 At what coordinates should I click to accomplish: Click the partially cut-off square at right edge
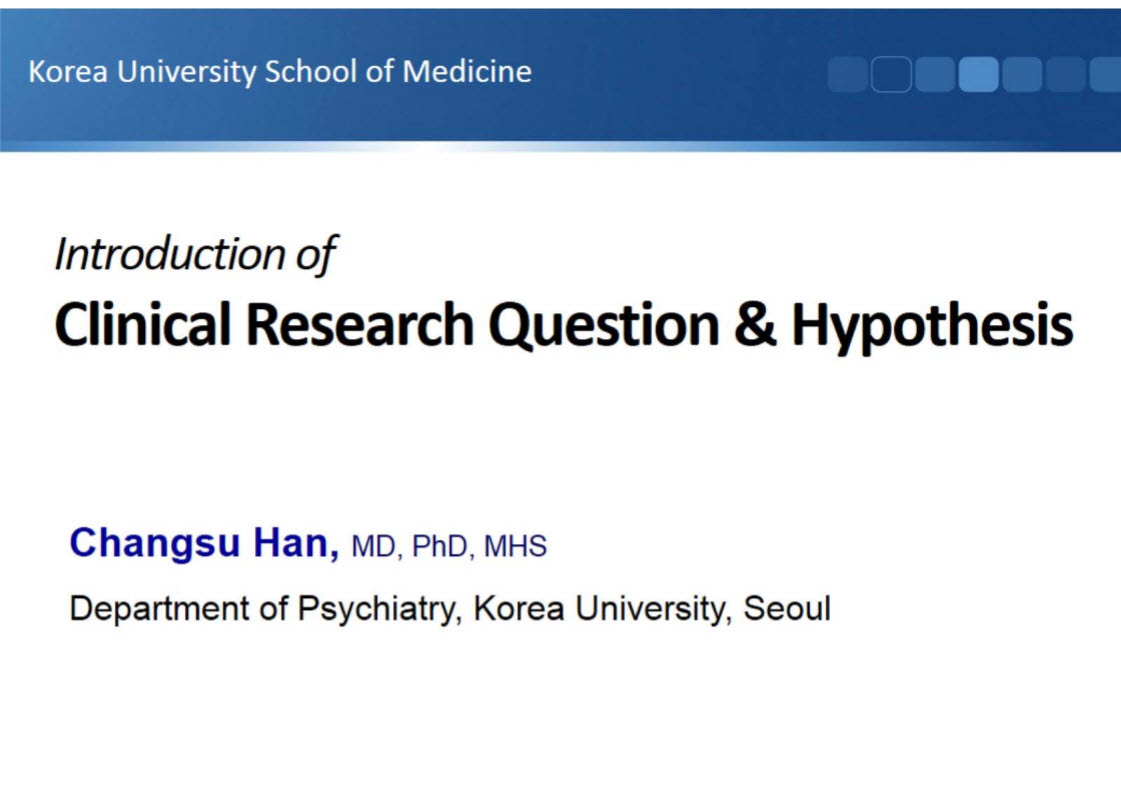1106,74
